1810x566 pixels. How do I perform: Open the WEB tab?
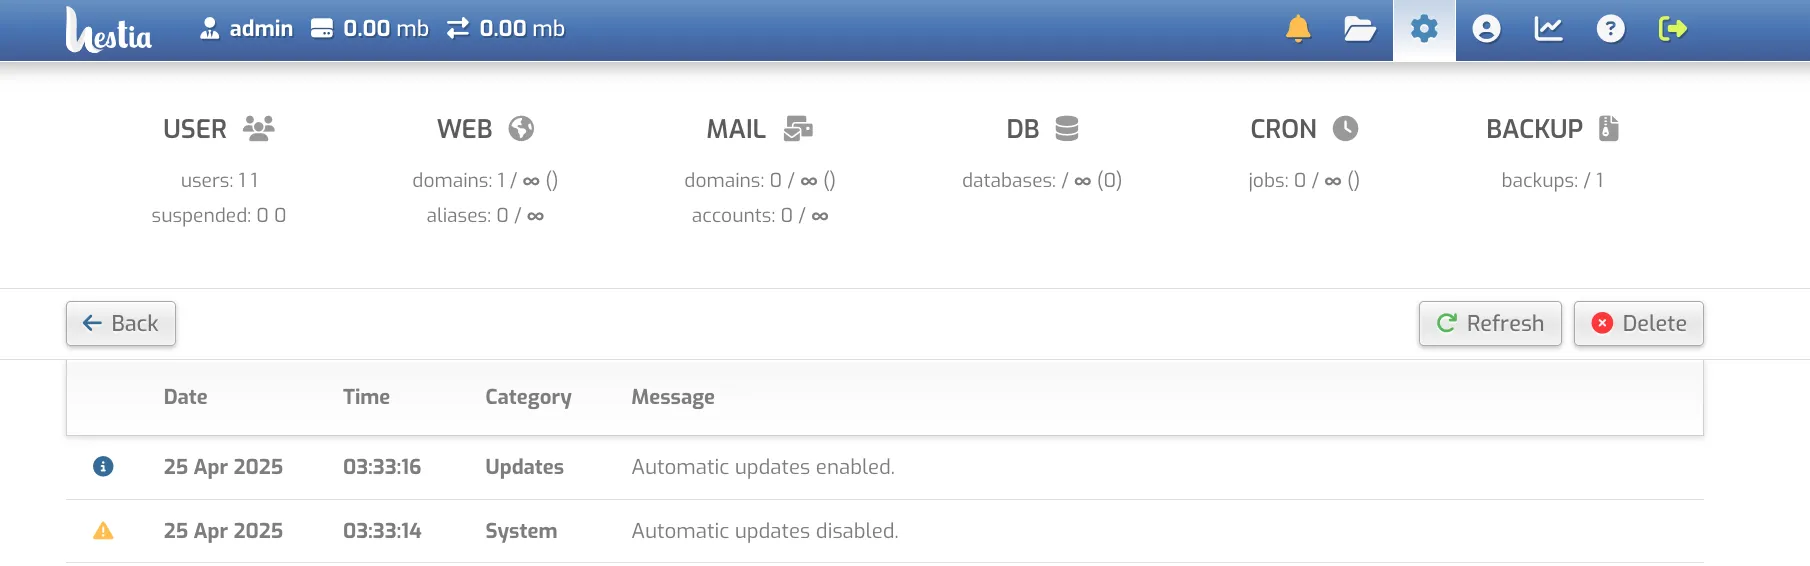click(485, 129)
